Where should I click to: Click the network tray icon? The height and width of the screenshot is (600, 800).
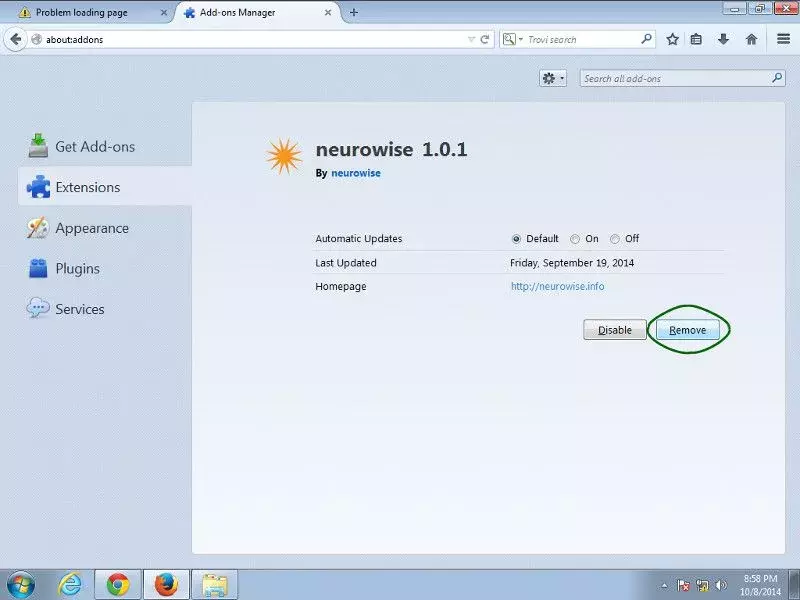click(x=703, y=586)
